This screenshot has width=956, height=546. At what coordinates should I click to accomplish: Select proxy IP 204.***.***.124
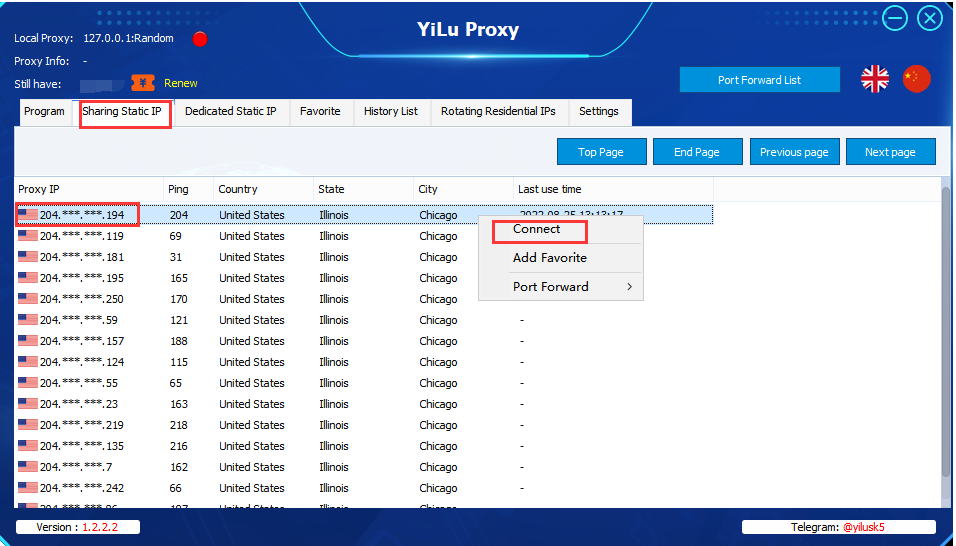(x=82, y=362)
